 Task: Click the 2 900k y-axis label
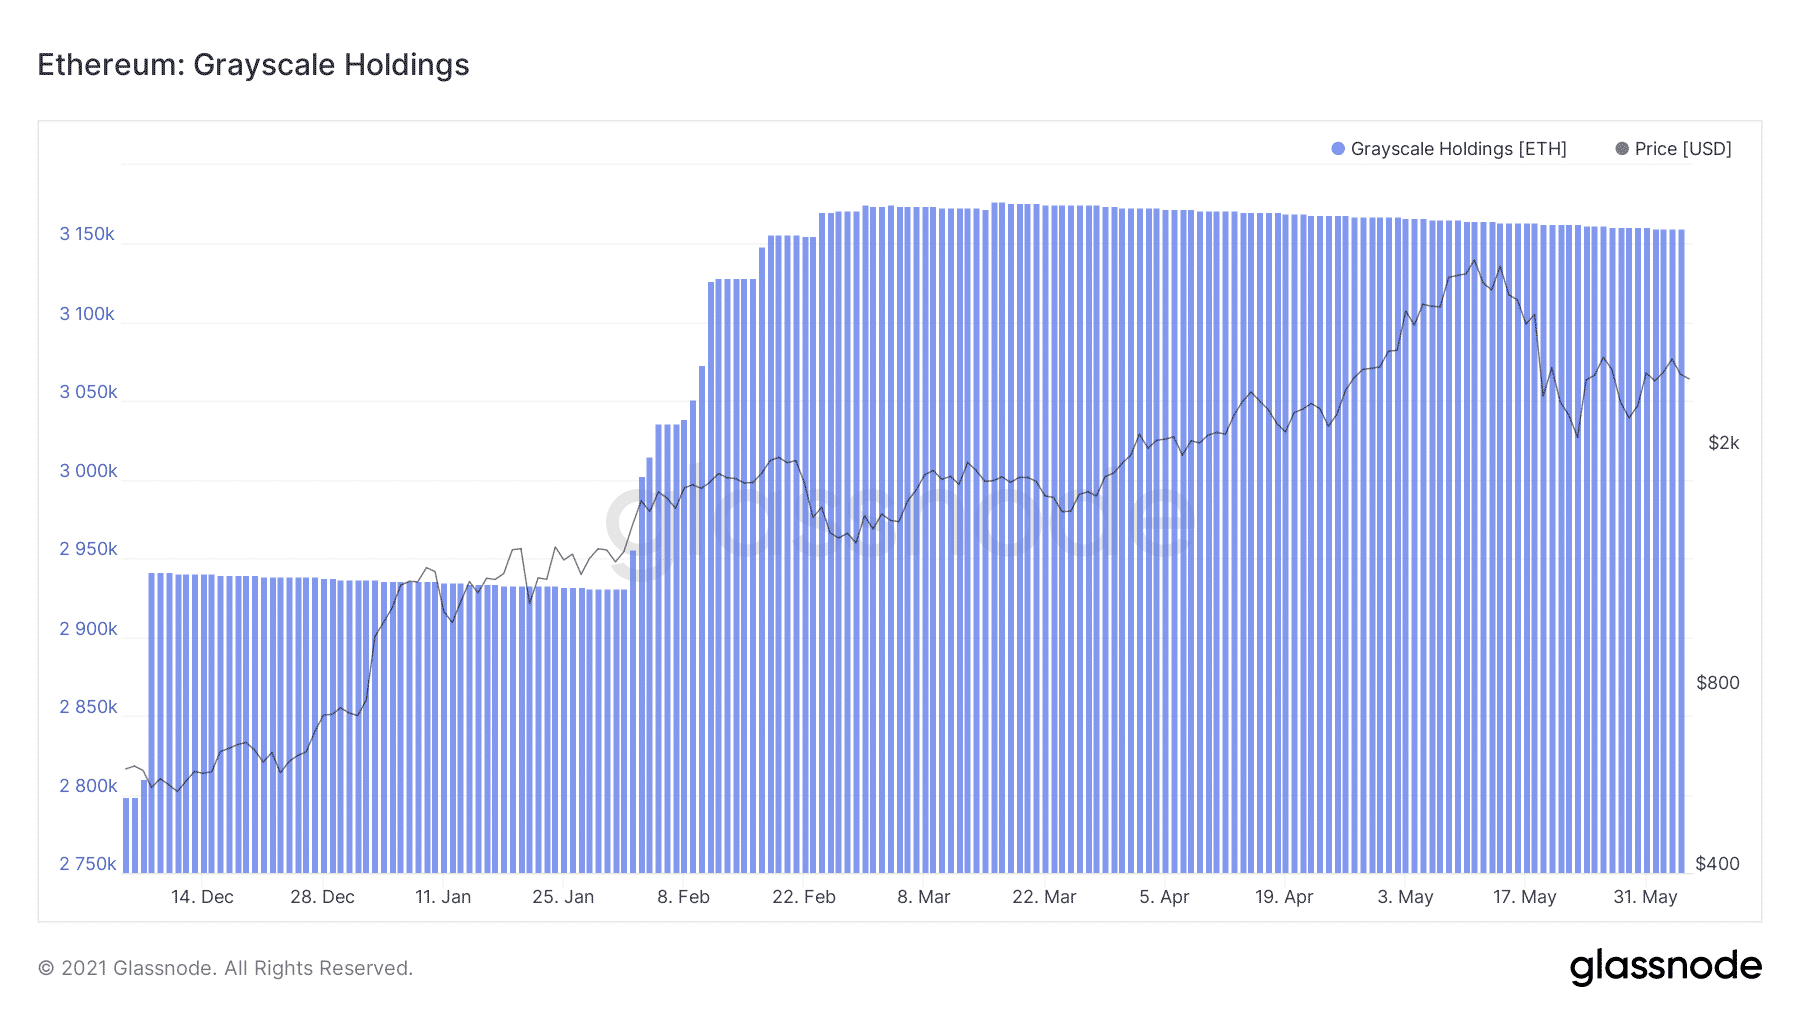pyautogui.click(x=88, y=629)
